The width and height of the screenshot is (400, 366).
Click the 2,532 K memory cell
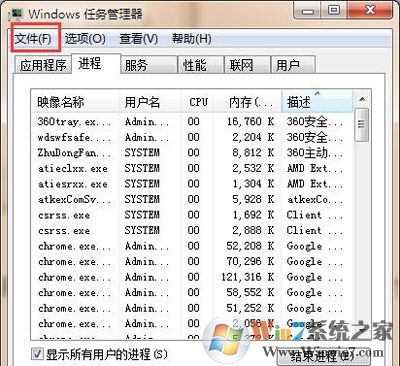[253, 168]
